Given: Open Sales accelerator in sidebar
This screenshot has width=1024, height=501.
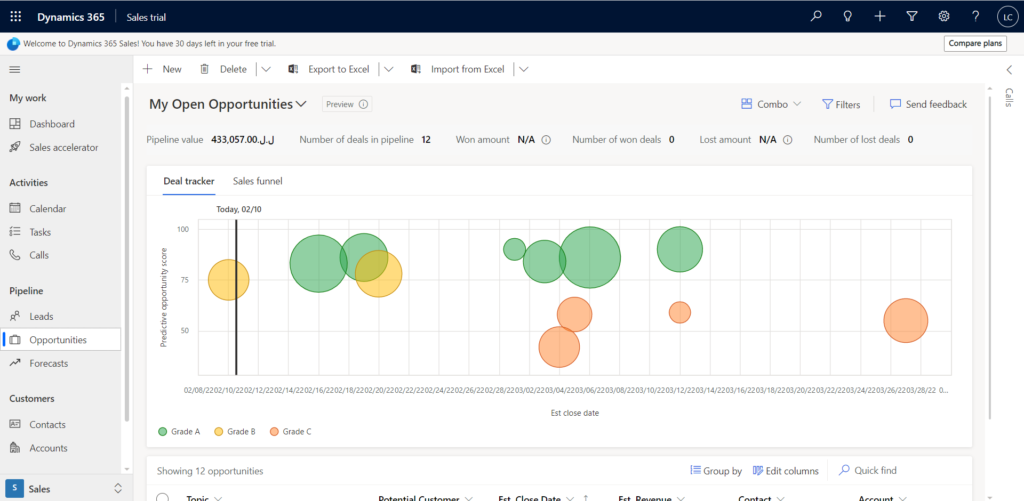Looking at the screenshot, I should click(x=54, y=148).
